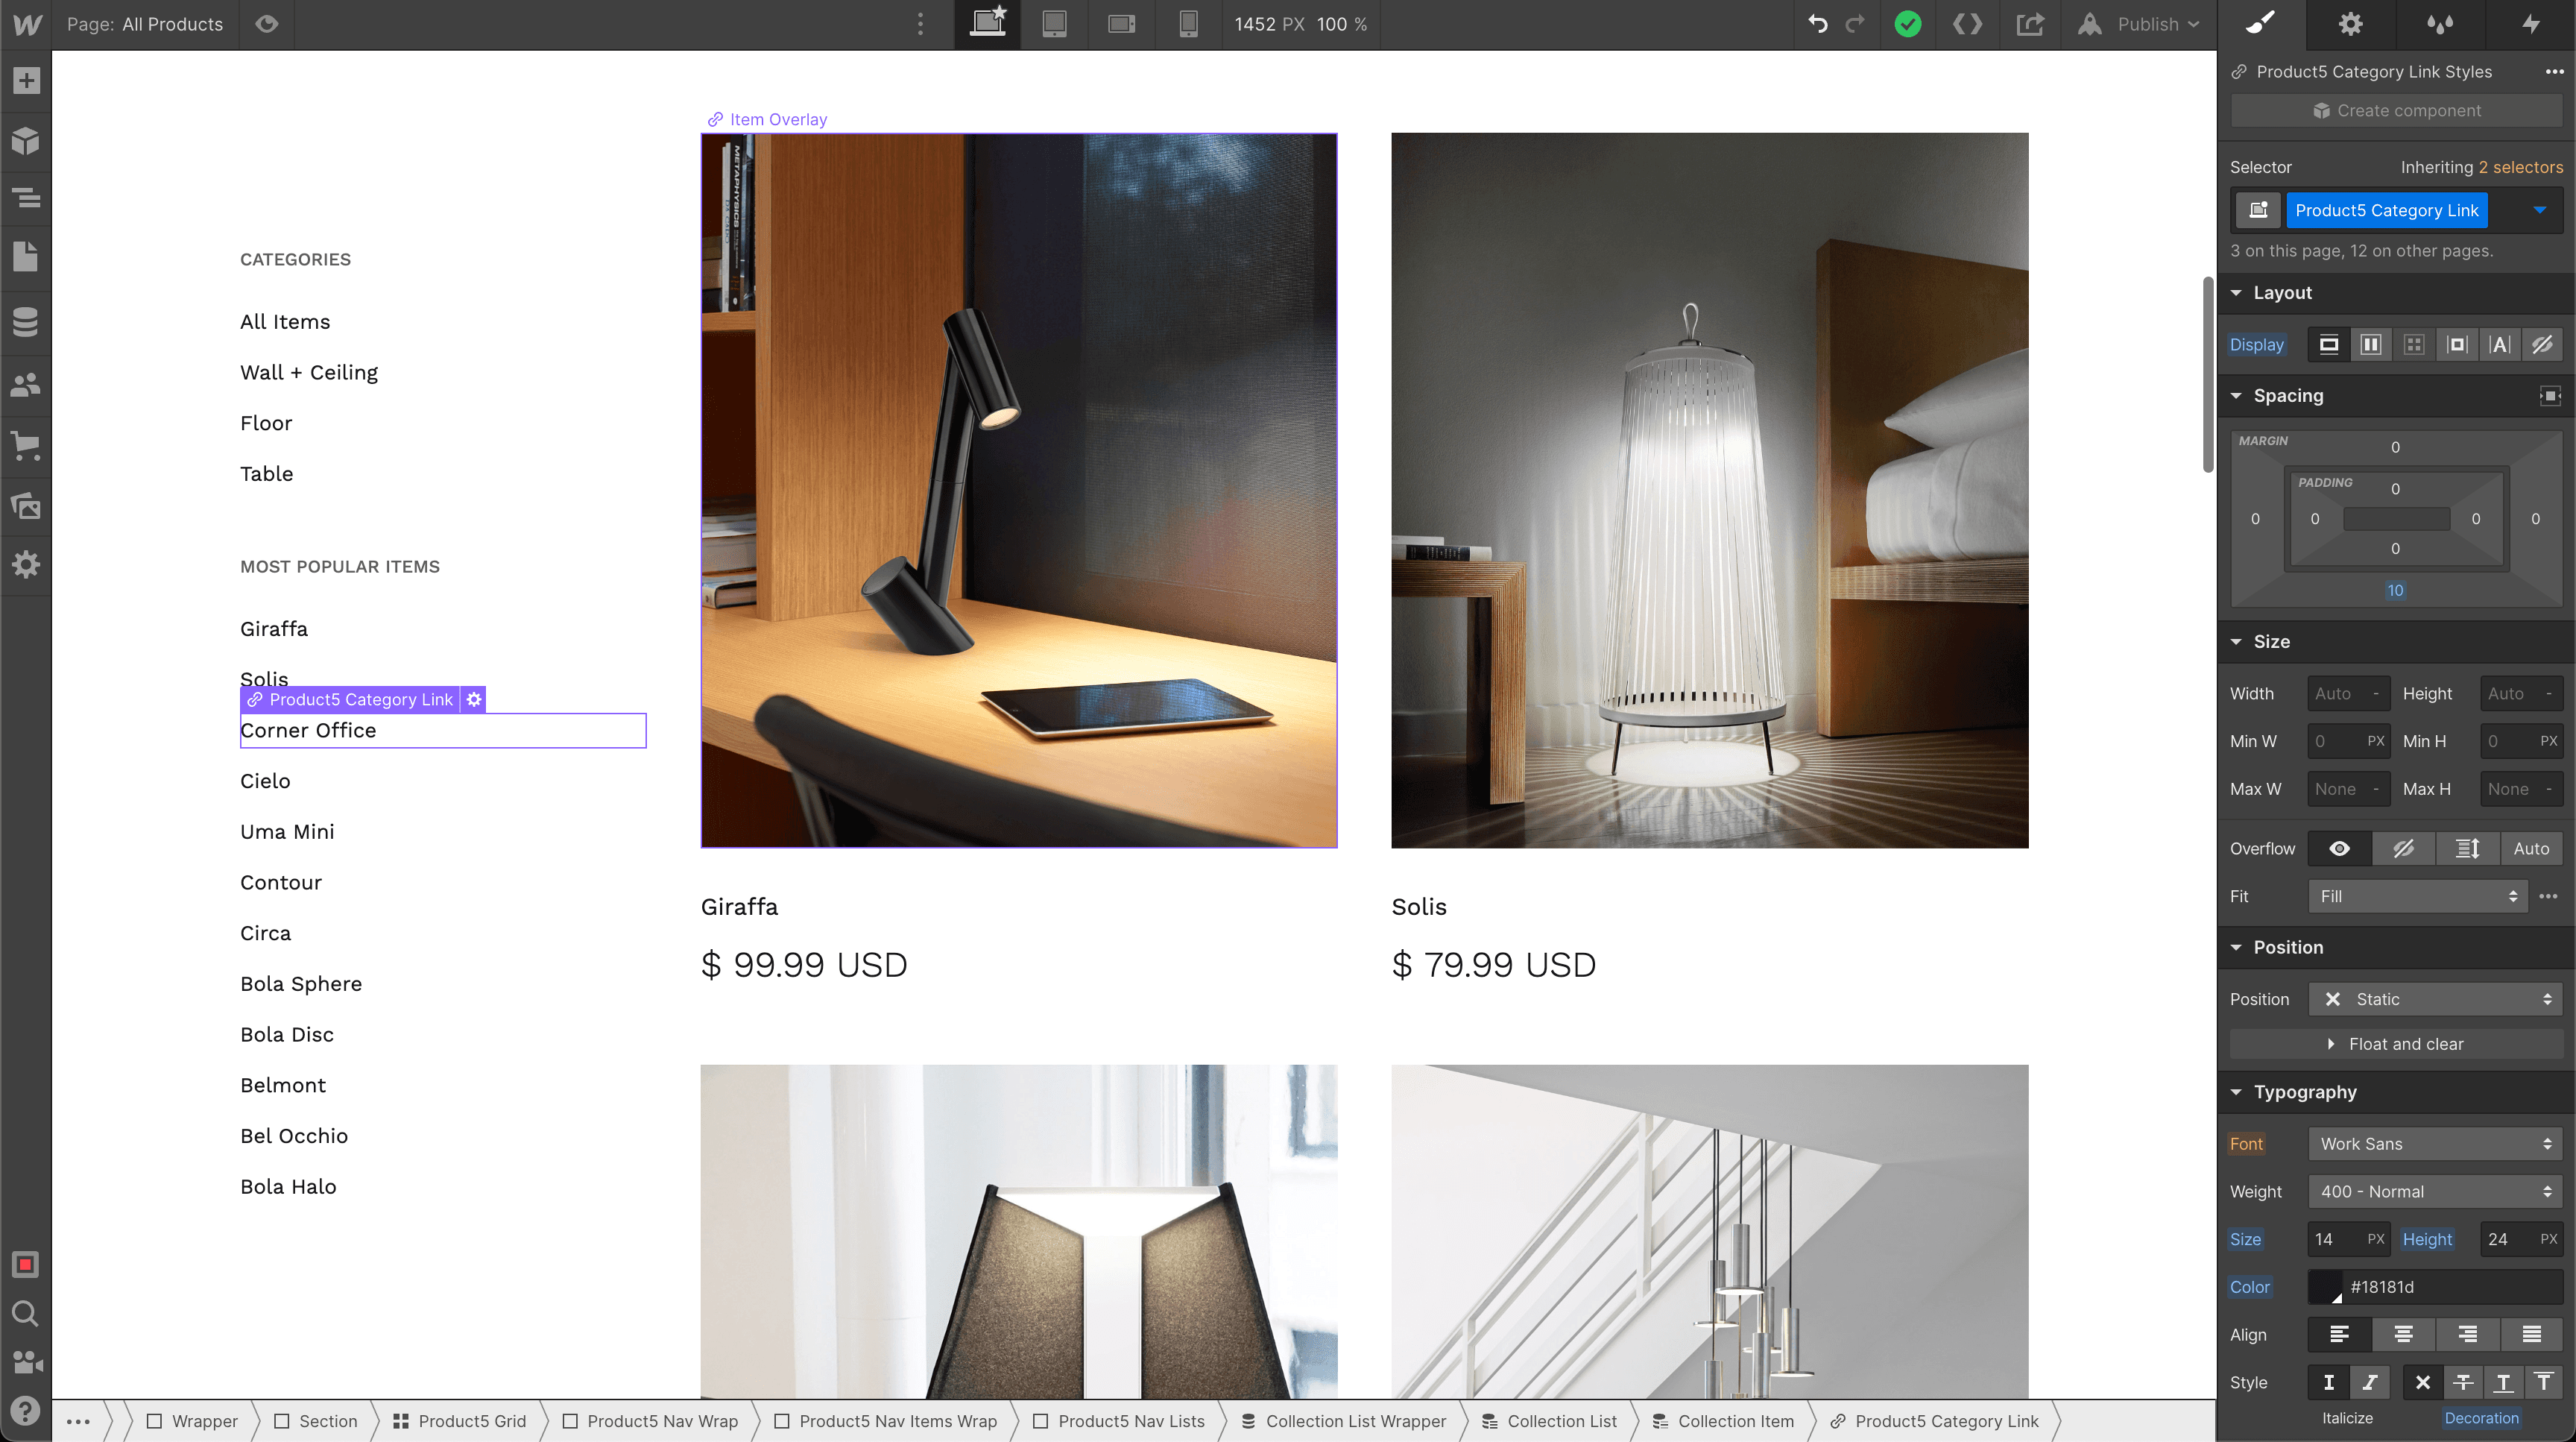Click the share/export icon in toolbar

coord(2030,23)
